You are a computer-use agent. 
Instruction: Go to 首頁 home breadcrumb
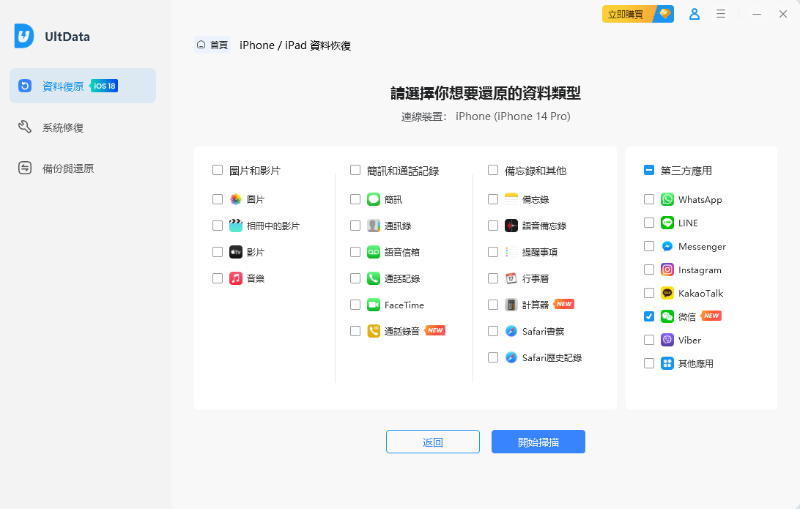click(x=212, y=45)
